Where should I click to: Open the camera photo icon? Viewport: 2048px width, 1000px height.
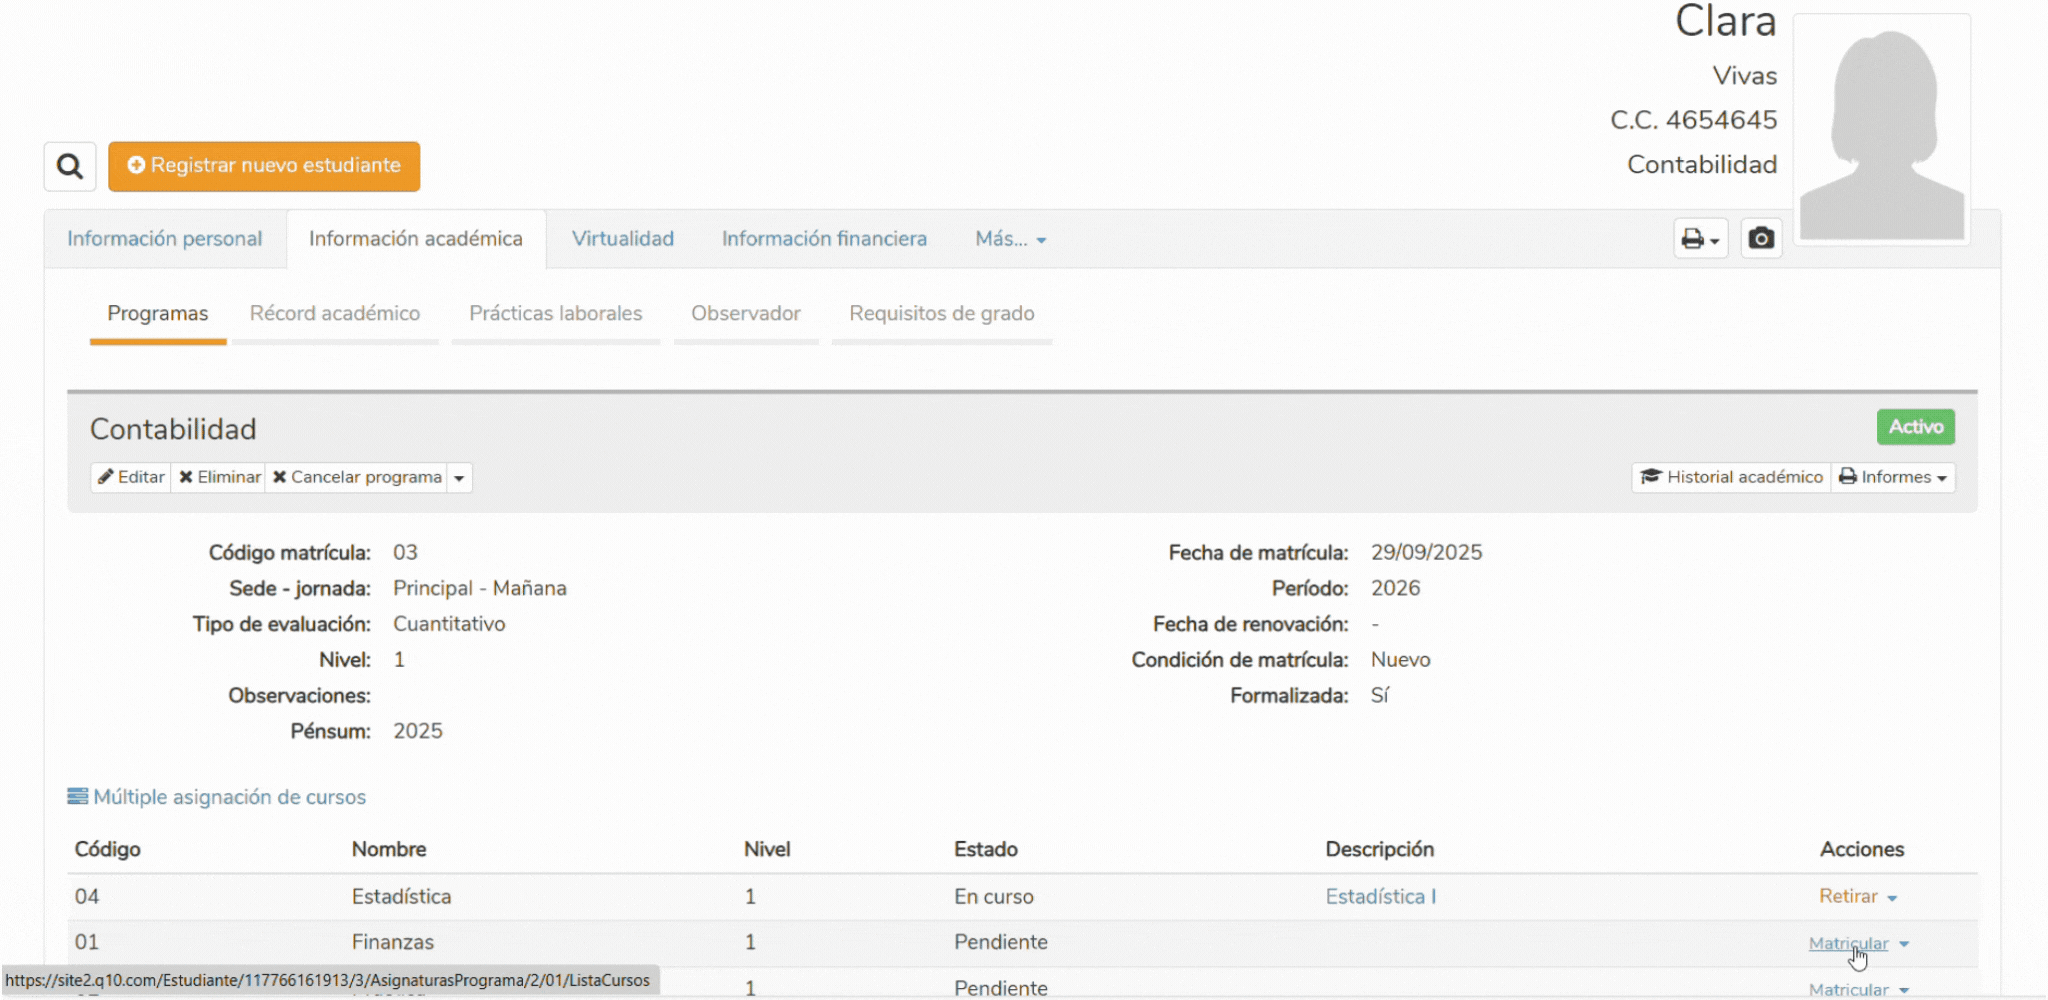[1761, 239]
